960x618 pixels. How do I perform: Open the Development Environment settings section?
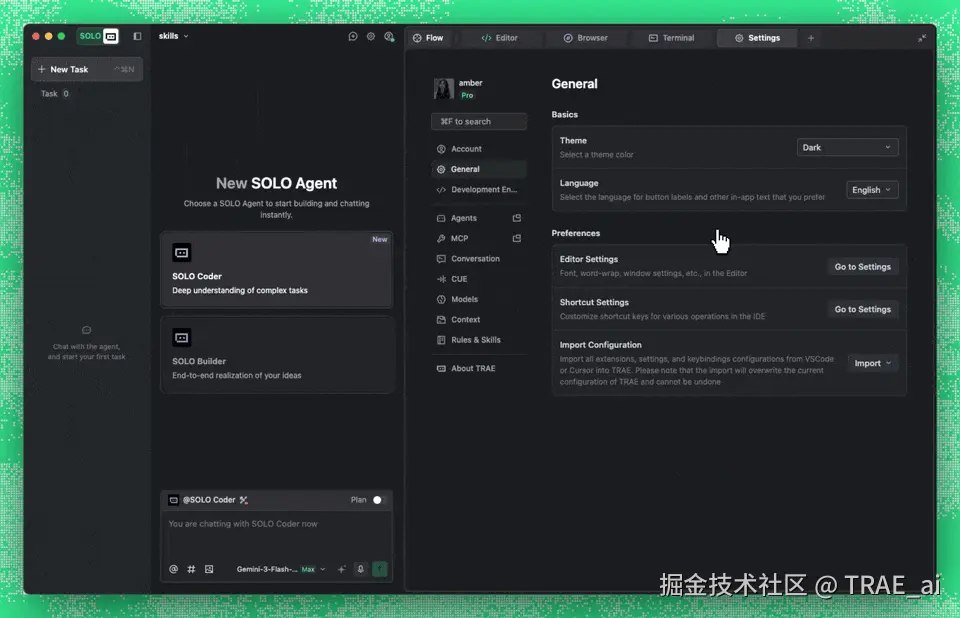[479, 189]
